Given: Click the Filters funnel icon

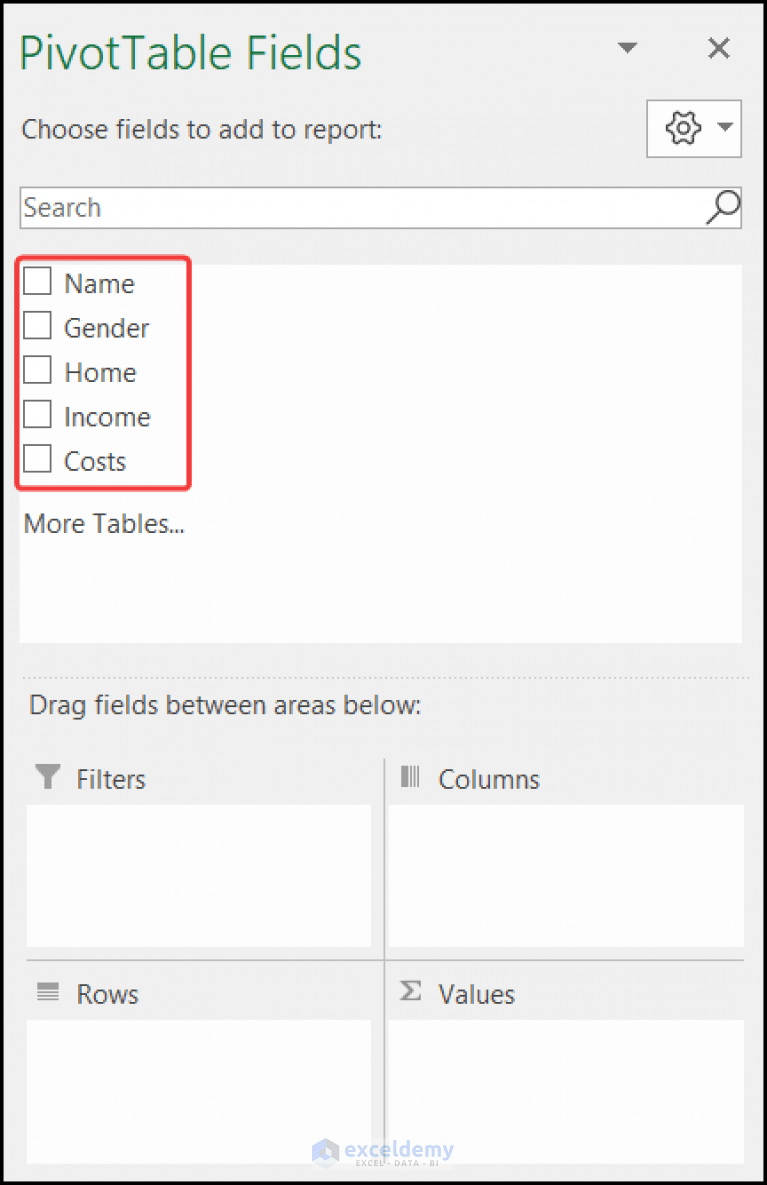Looking at the screenshot, I should point(47,778).
